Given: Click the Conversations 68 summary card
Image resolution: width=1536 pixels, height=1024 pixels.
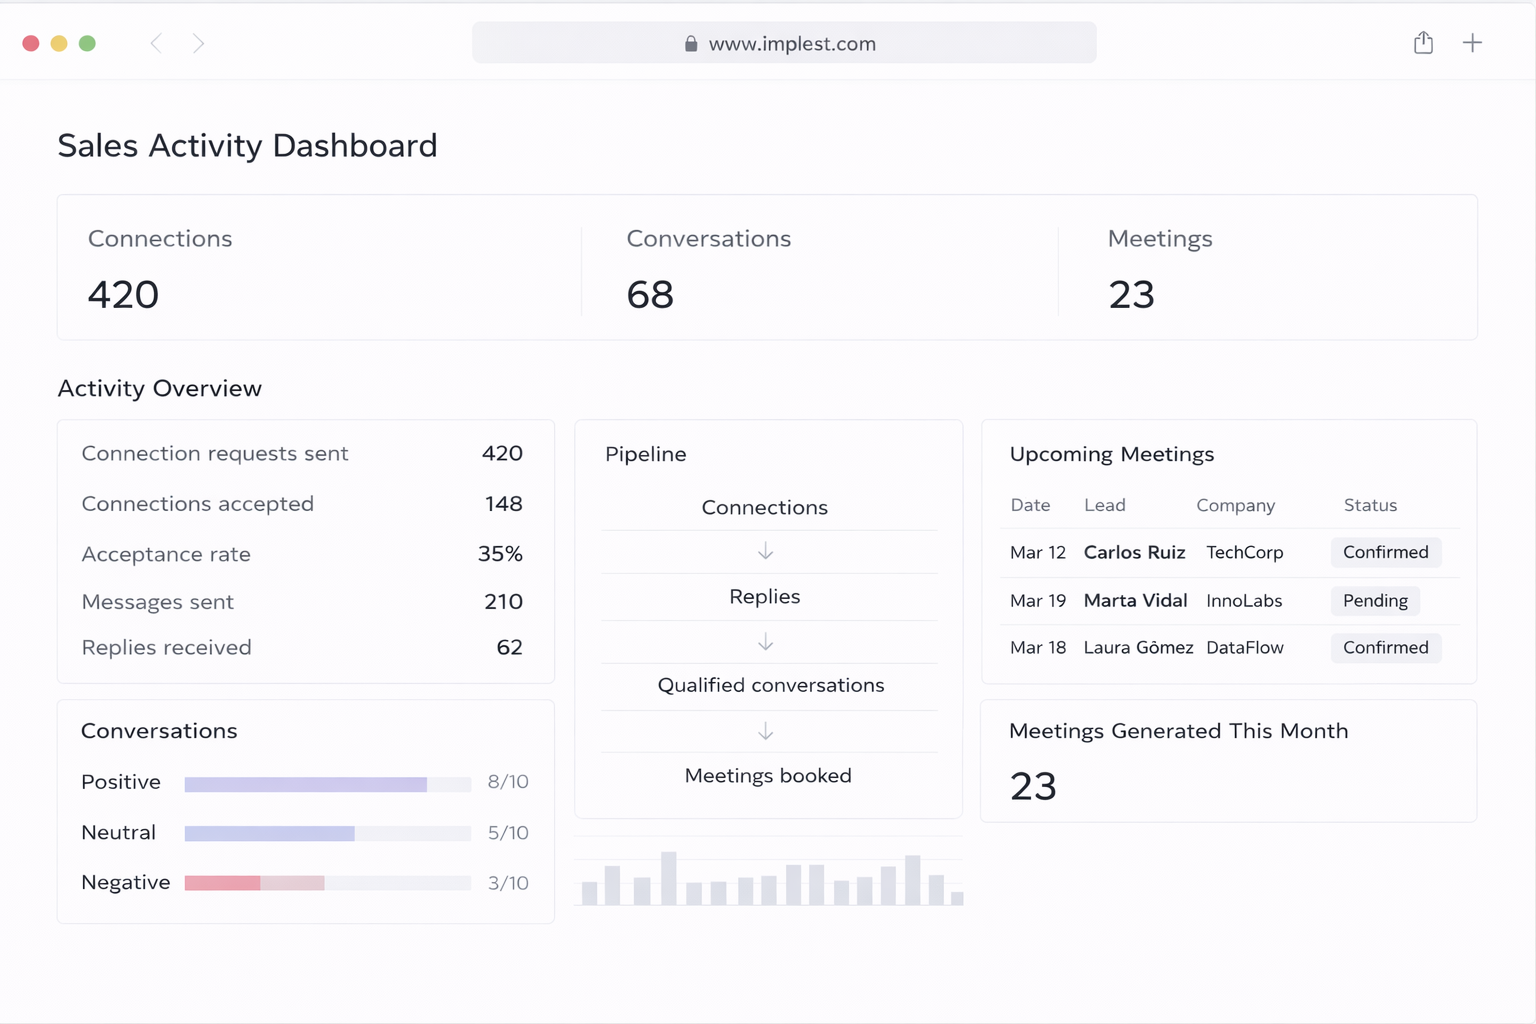Looking at the screenshot, I should click(x=818, y=268).
